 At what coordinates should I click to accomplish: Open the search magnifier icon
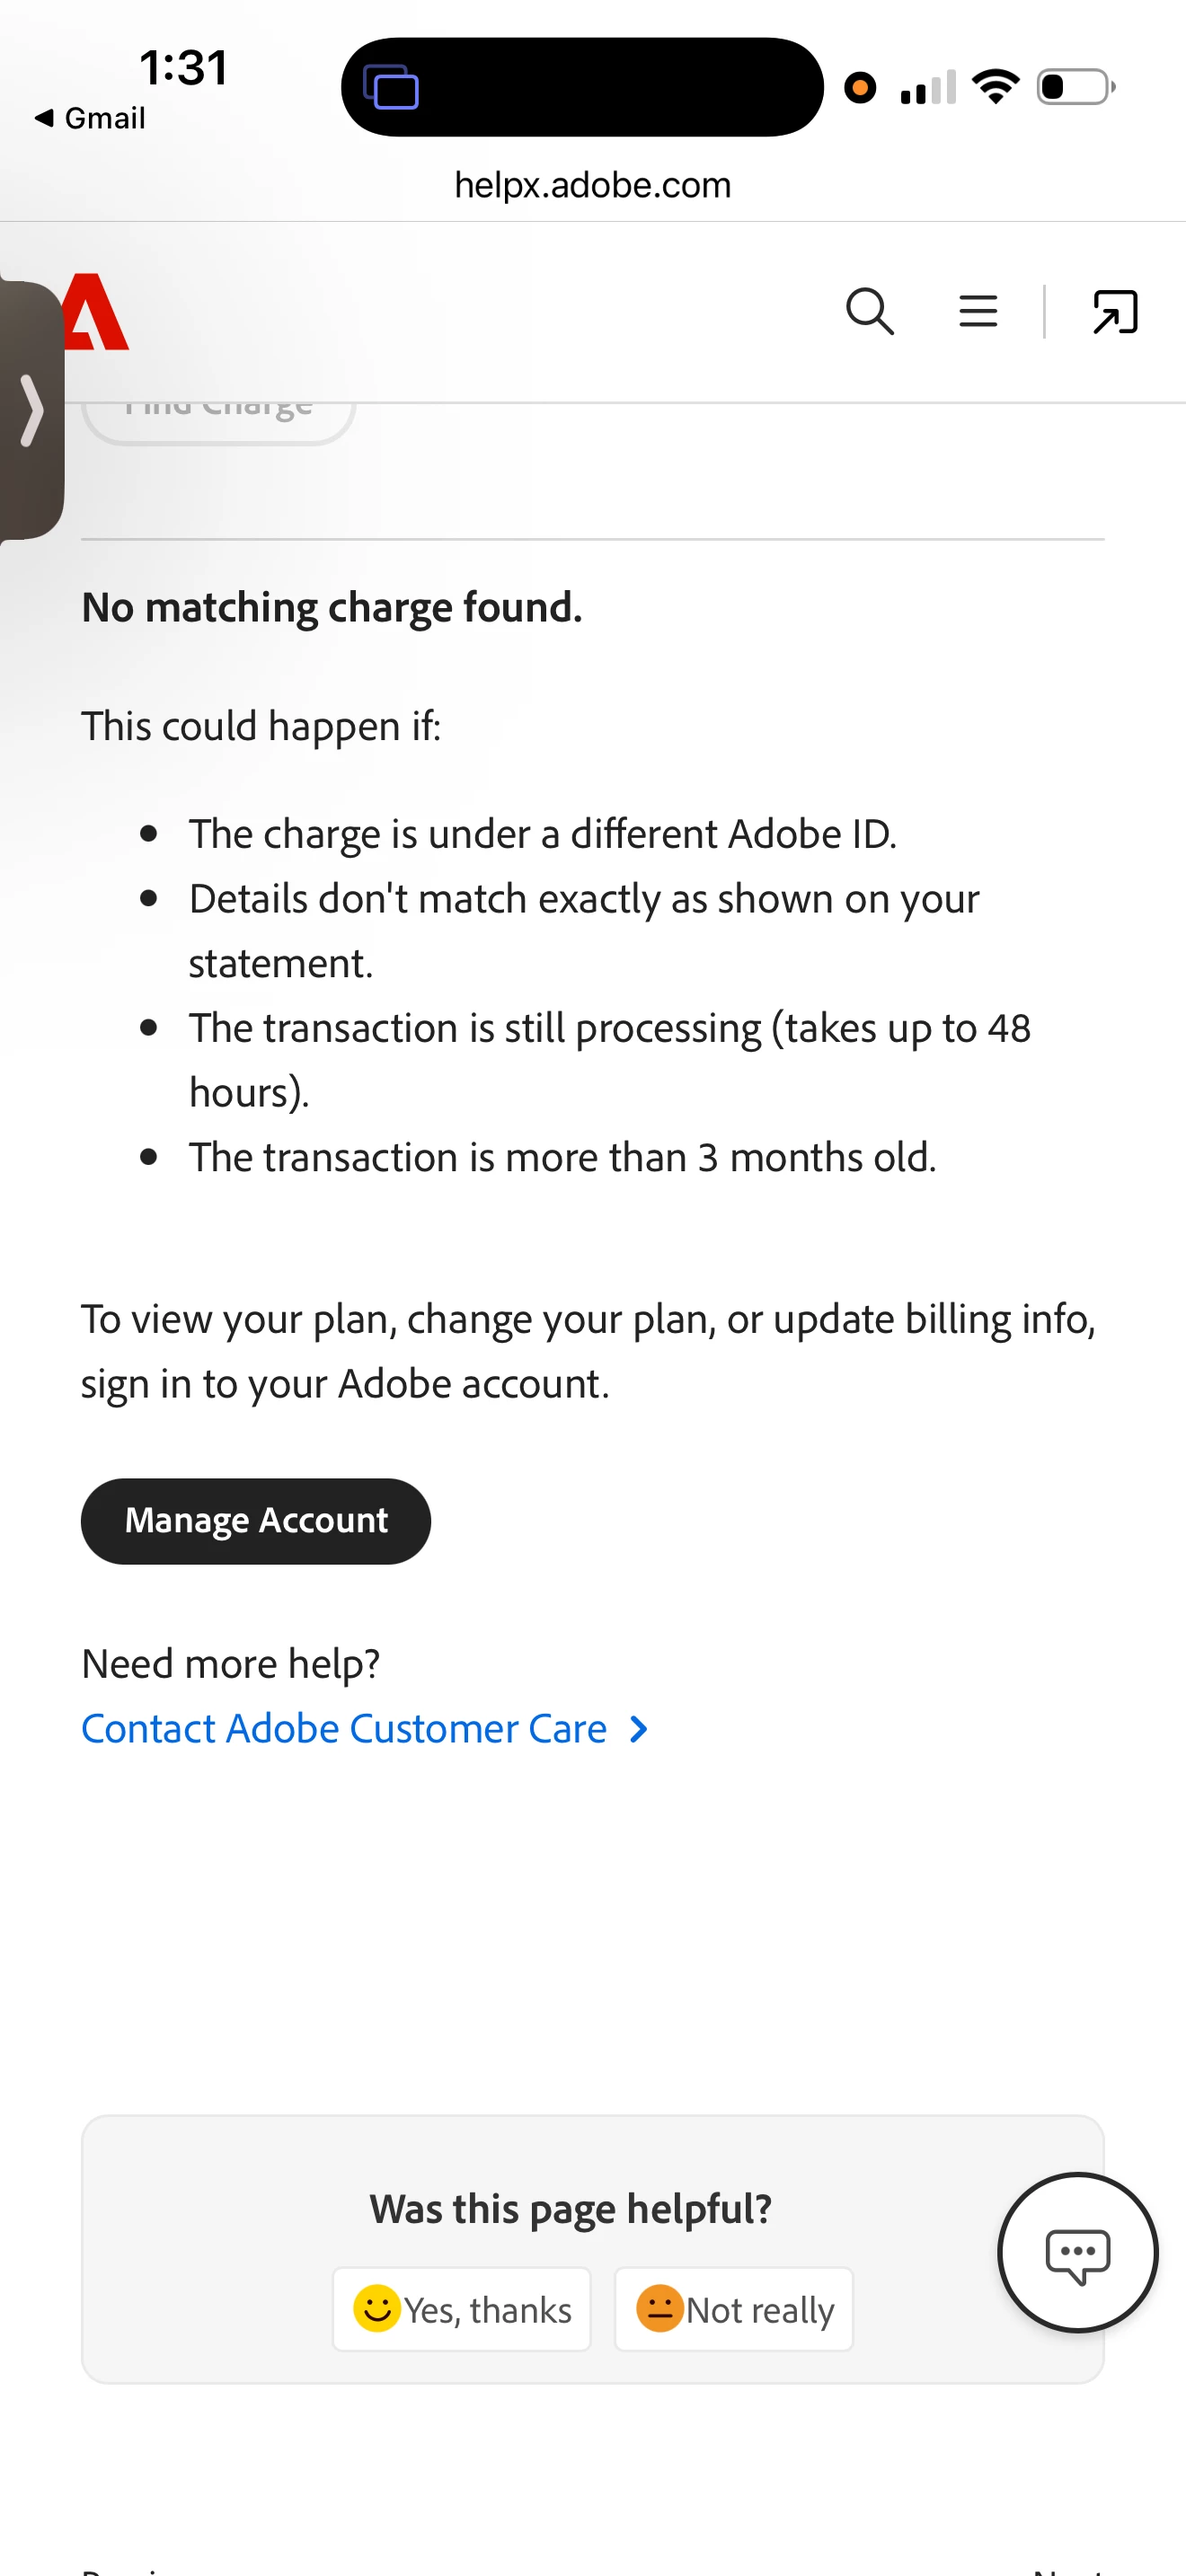tap(869, 311)
